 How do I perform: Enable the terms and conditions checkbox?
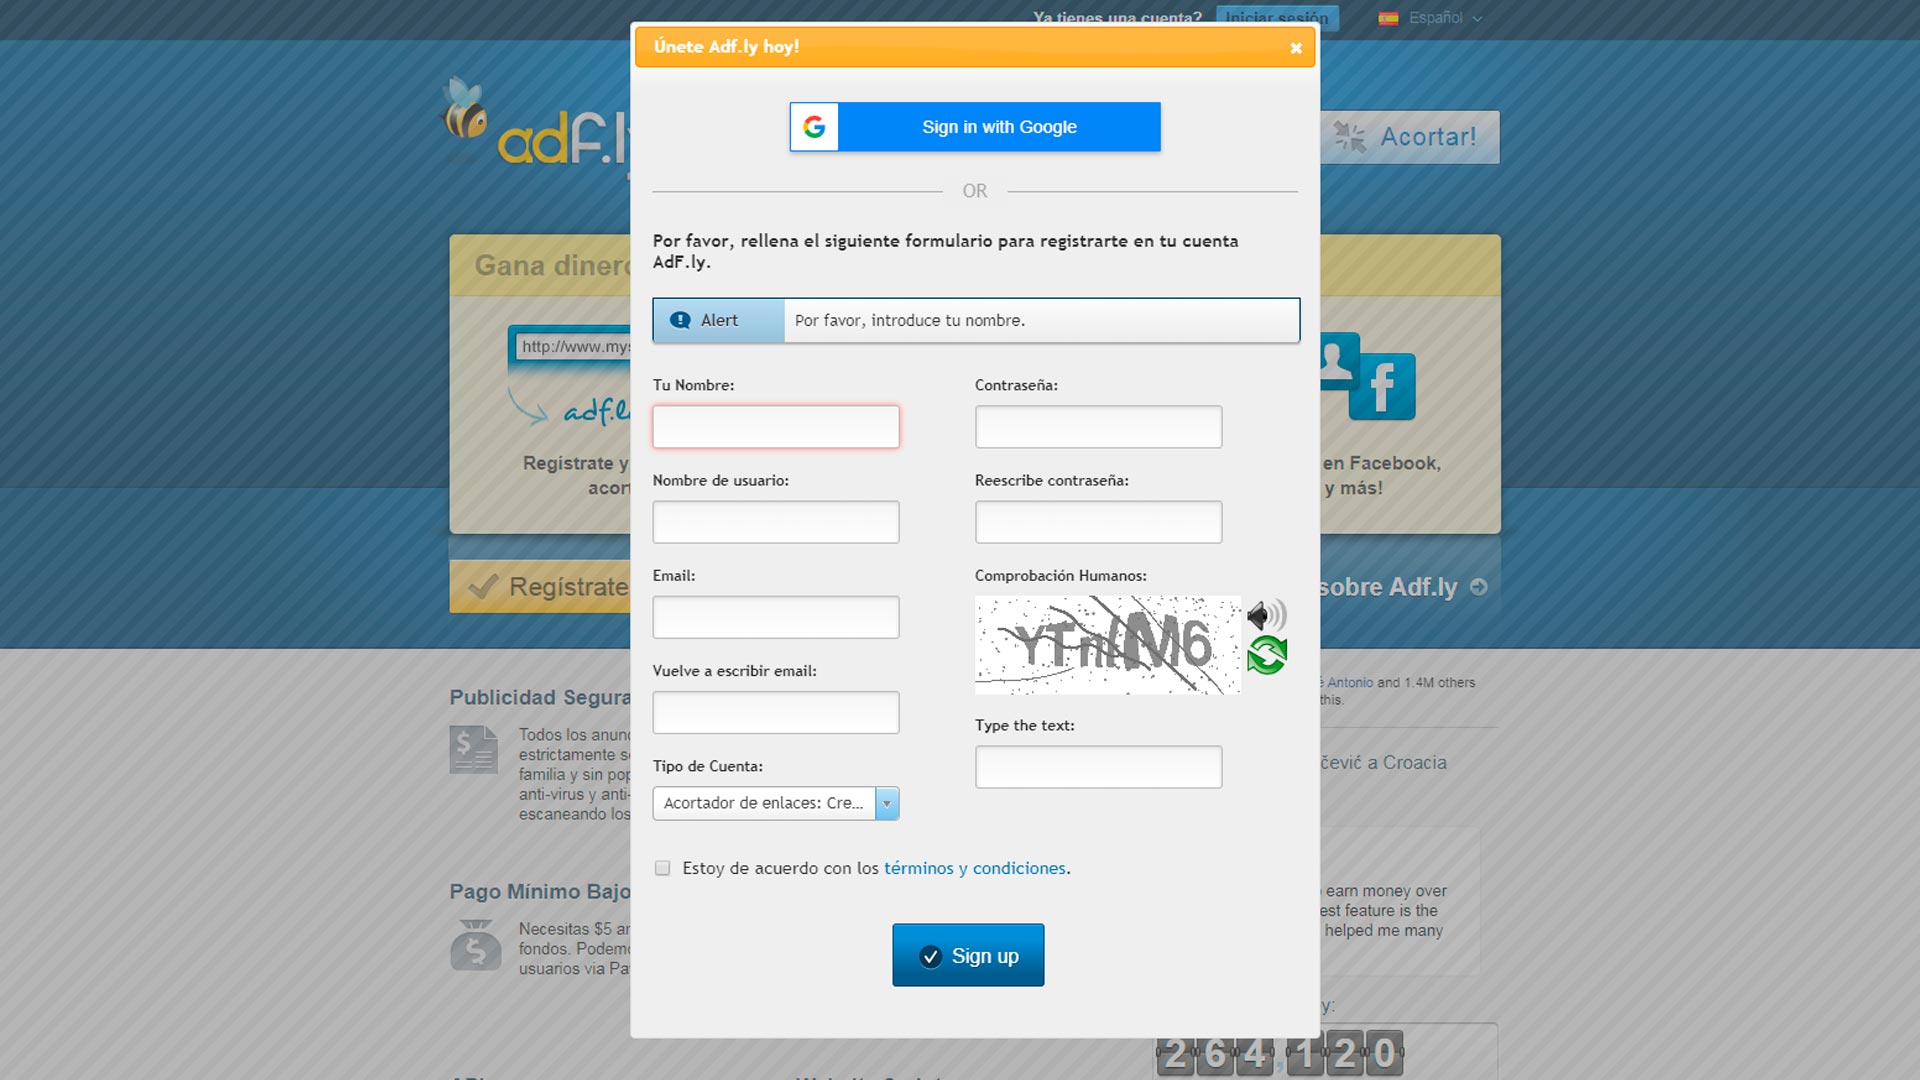[x=661, y=868]
